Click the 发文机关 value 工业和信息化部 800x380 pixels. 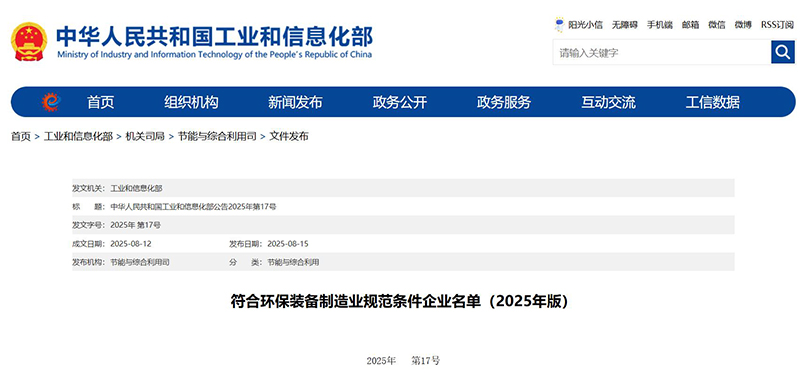click(x=136, y=188)
